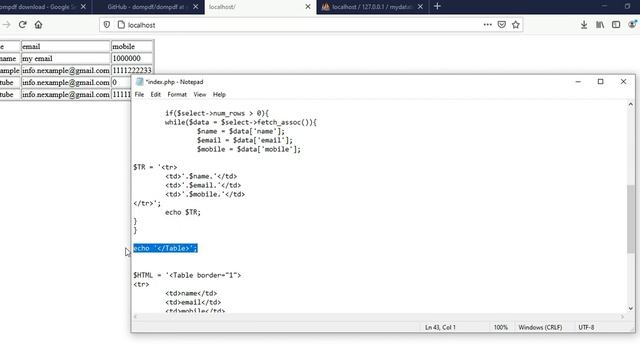640x360 pixels.
Task: Open a new browser tab
Action: point(437,7)
